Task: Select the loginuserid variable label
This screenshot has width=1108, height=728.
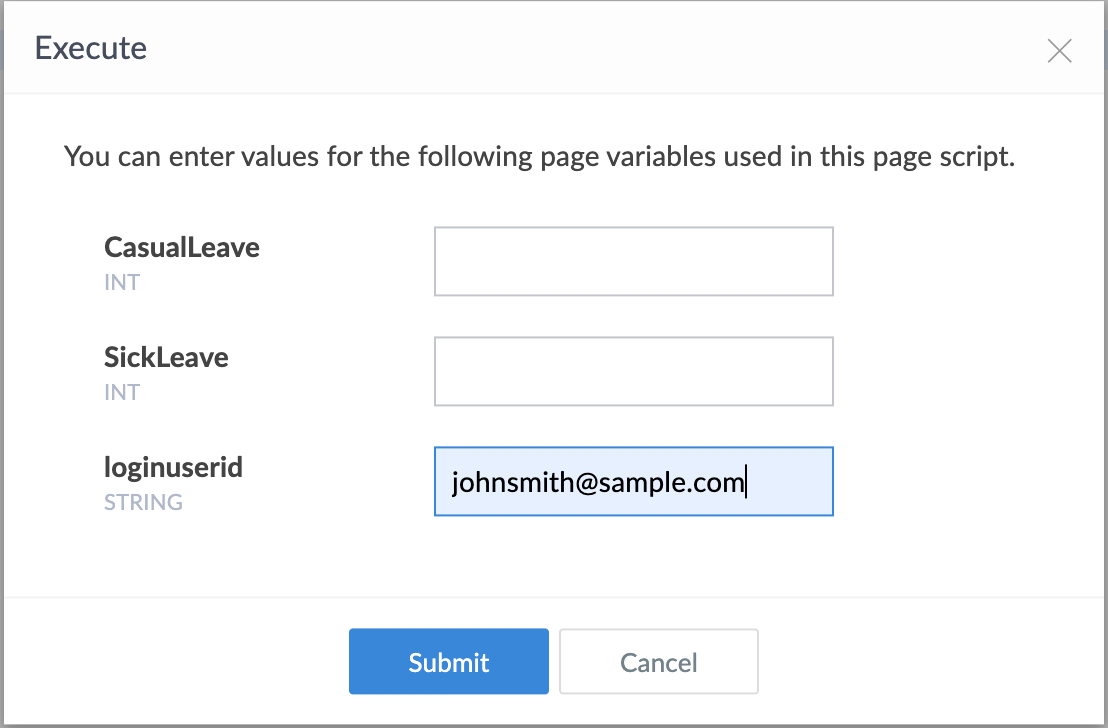Action: pyautogui.click(x=173, y=467)
